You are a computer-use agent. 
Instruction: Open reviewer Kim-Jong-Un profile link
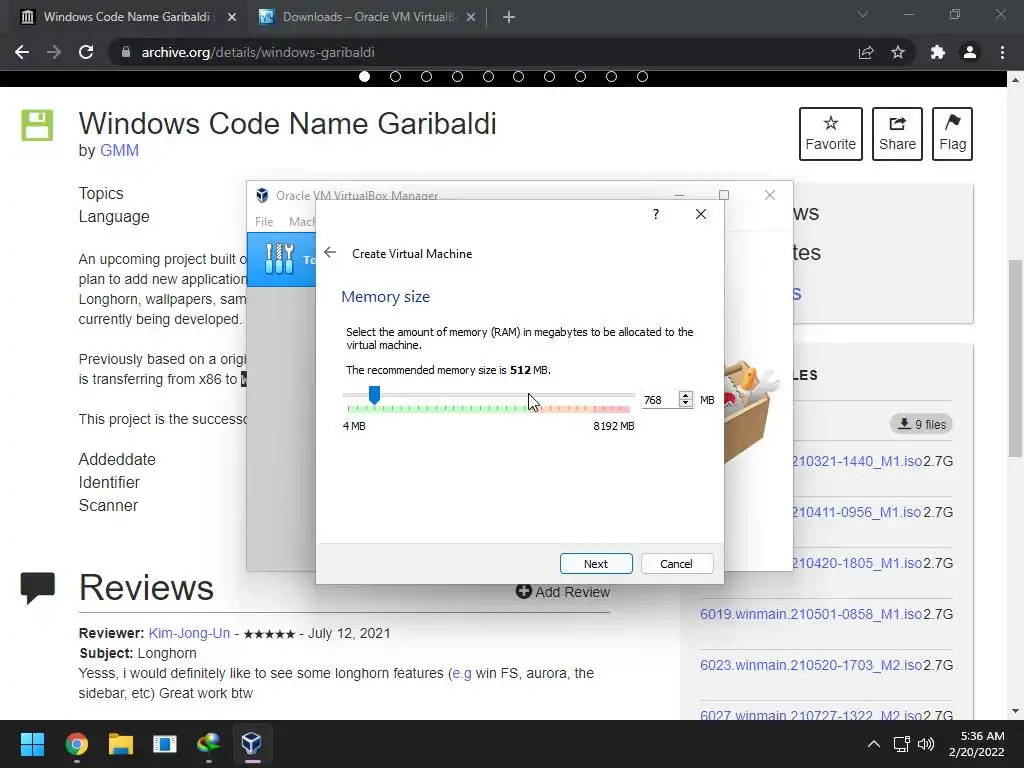pyautogui.click(x=189, y=633)
